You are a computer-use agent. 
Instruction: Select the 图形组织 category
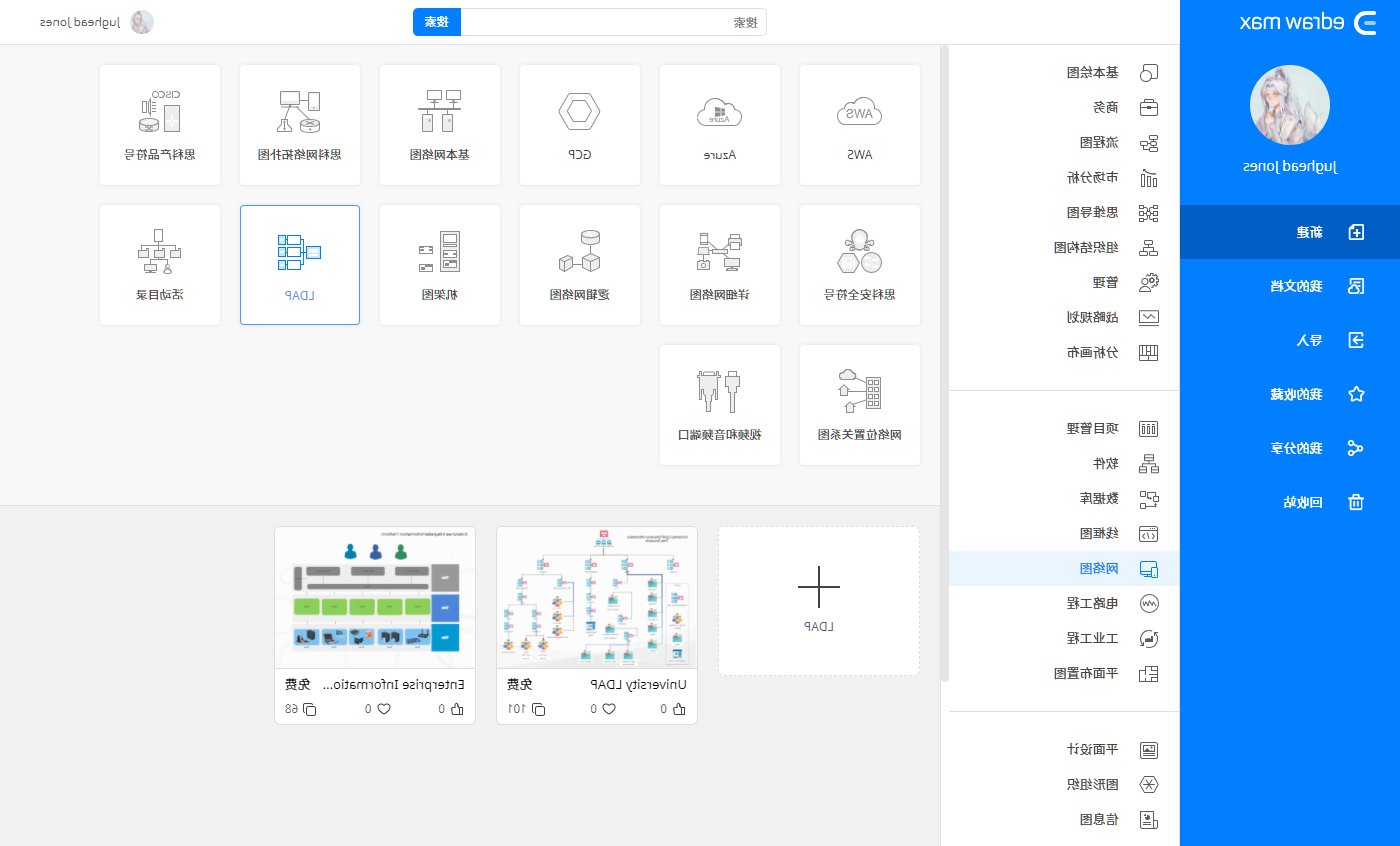tap(1064, 784)
